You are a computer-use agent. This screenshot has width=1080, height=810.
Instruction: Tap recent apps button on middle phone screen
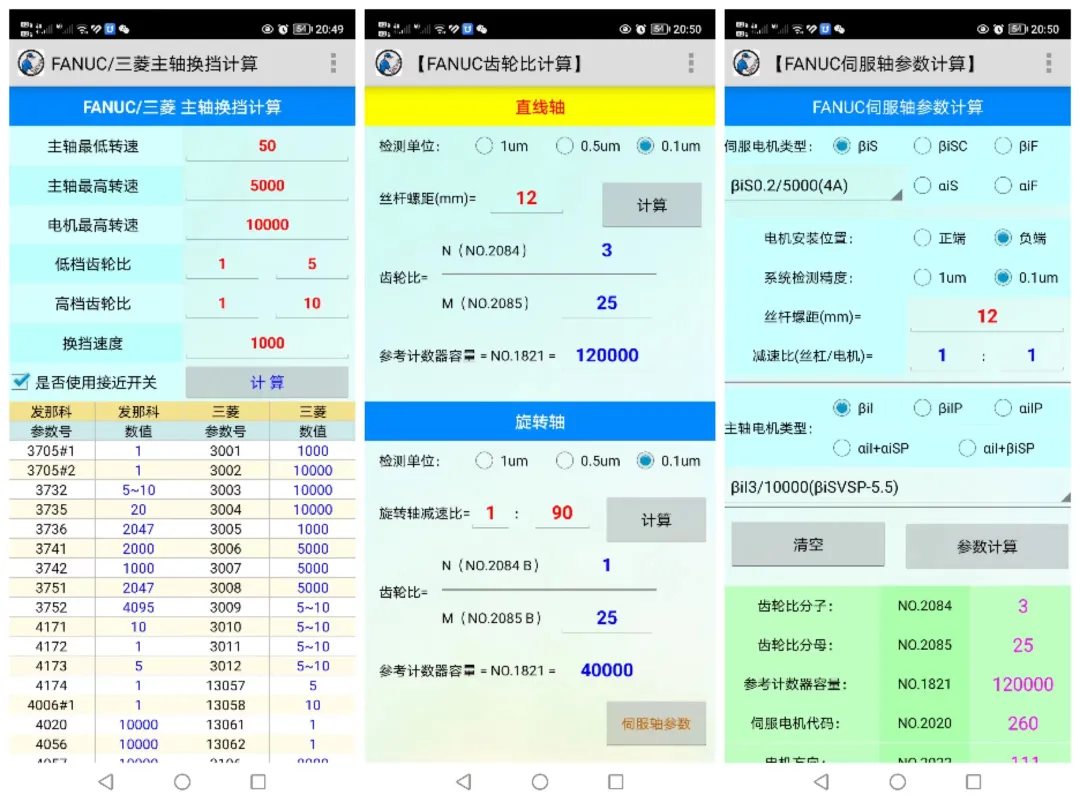(616, 781)
